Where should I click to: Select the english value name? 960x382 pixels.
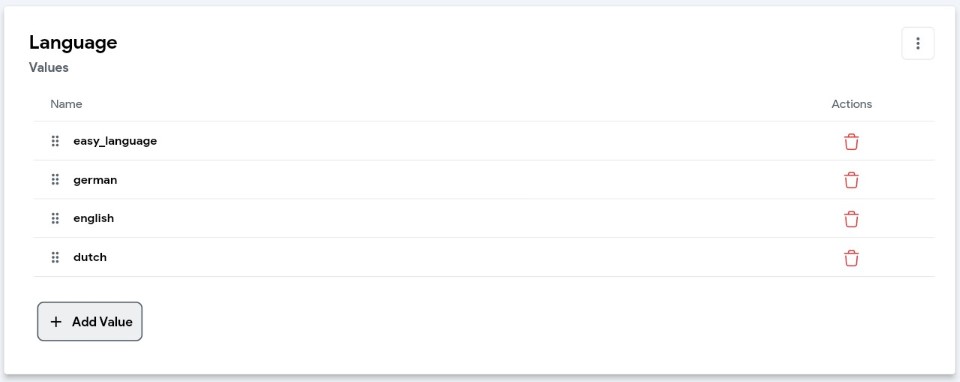[x=94, y=218]
